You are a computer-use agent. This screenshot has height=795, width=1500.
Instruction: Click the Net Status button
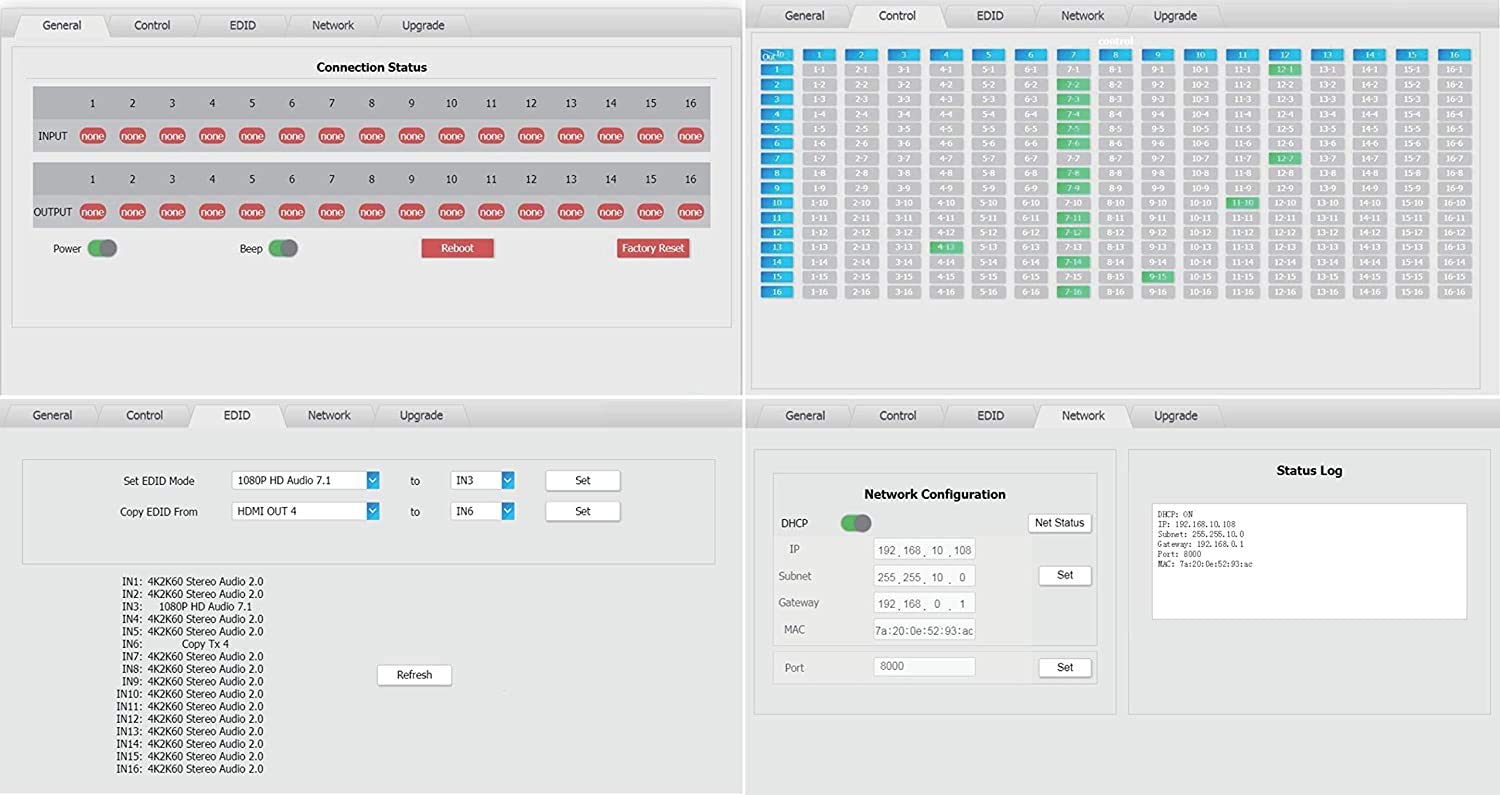(1060, 523)
